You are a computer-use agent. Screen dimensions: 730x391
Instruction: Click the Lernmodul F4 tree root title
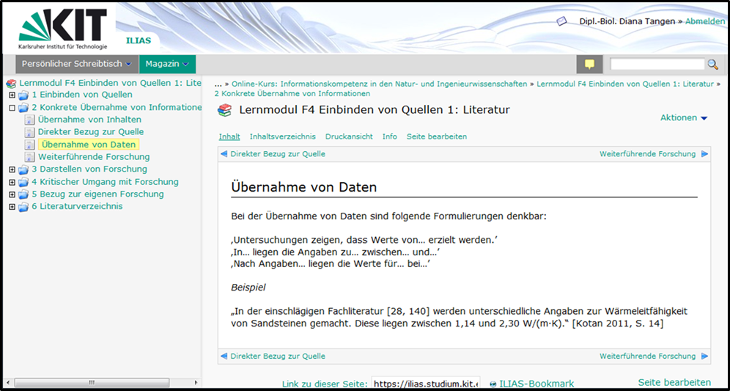(x=110, y=83)
